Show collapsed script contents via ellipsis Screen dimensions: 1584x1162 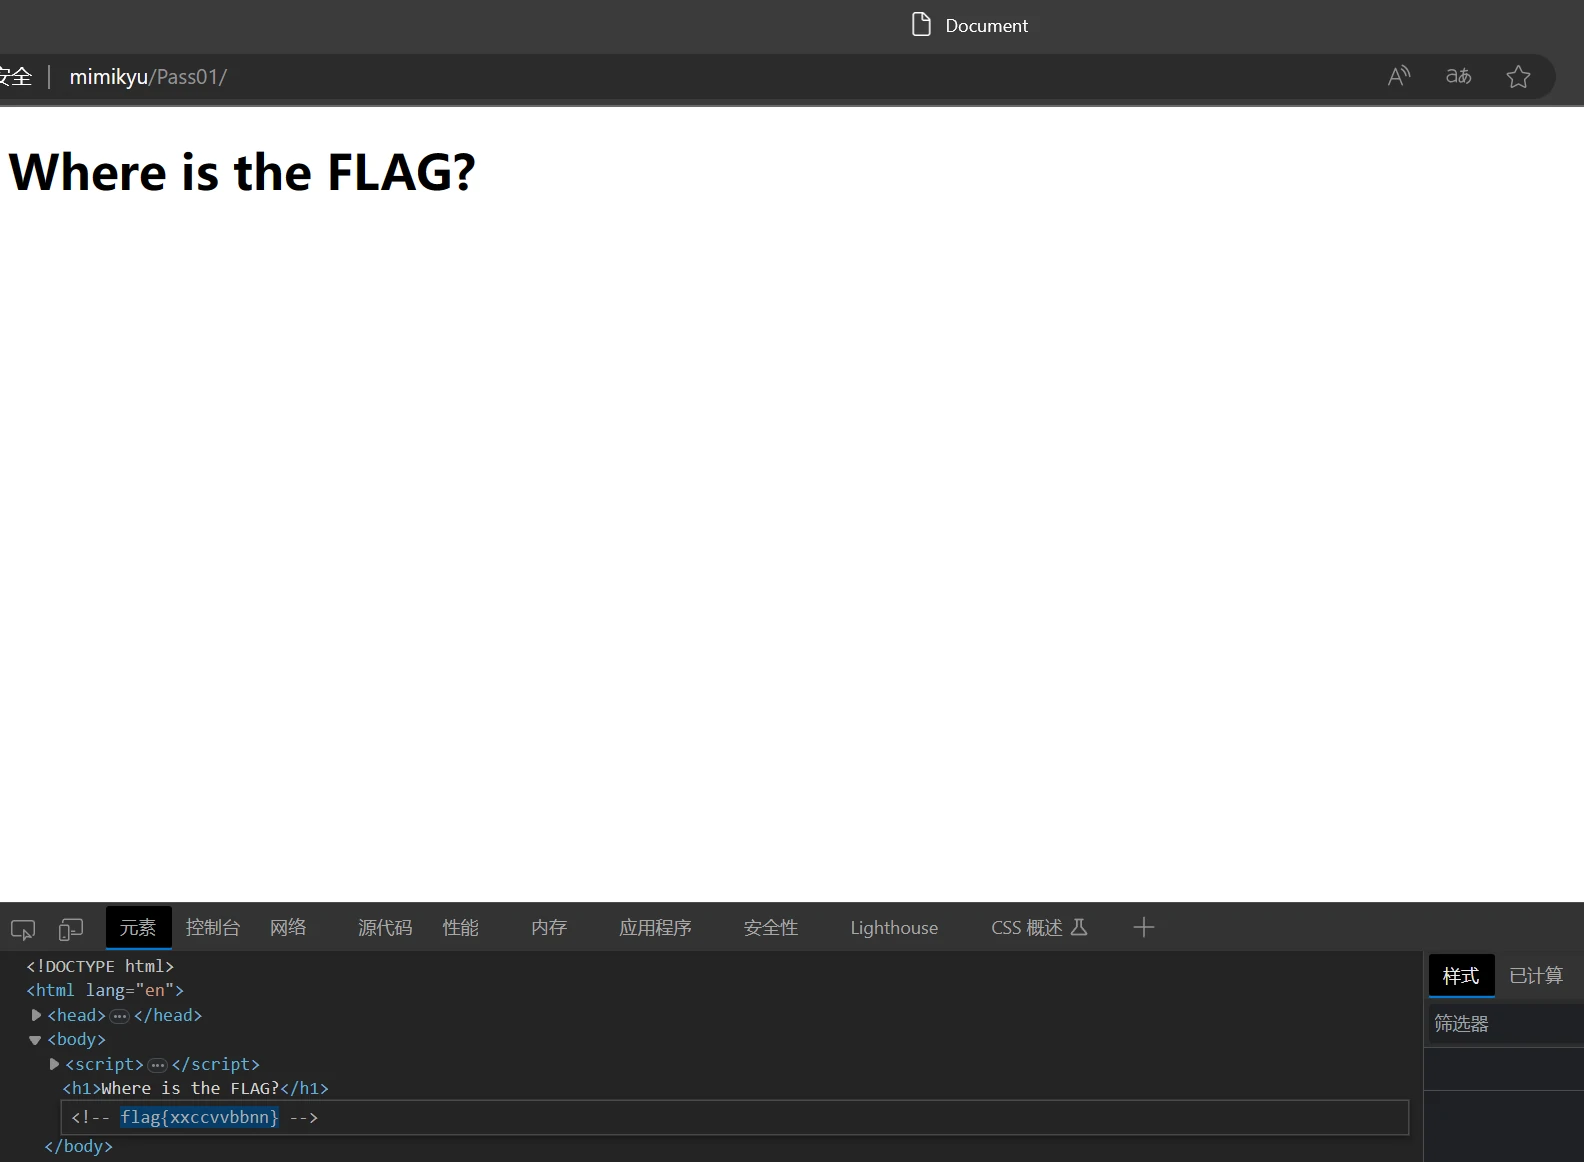pyautogui.click(x=158, y=1065)
